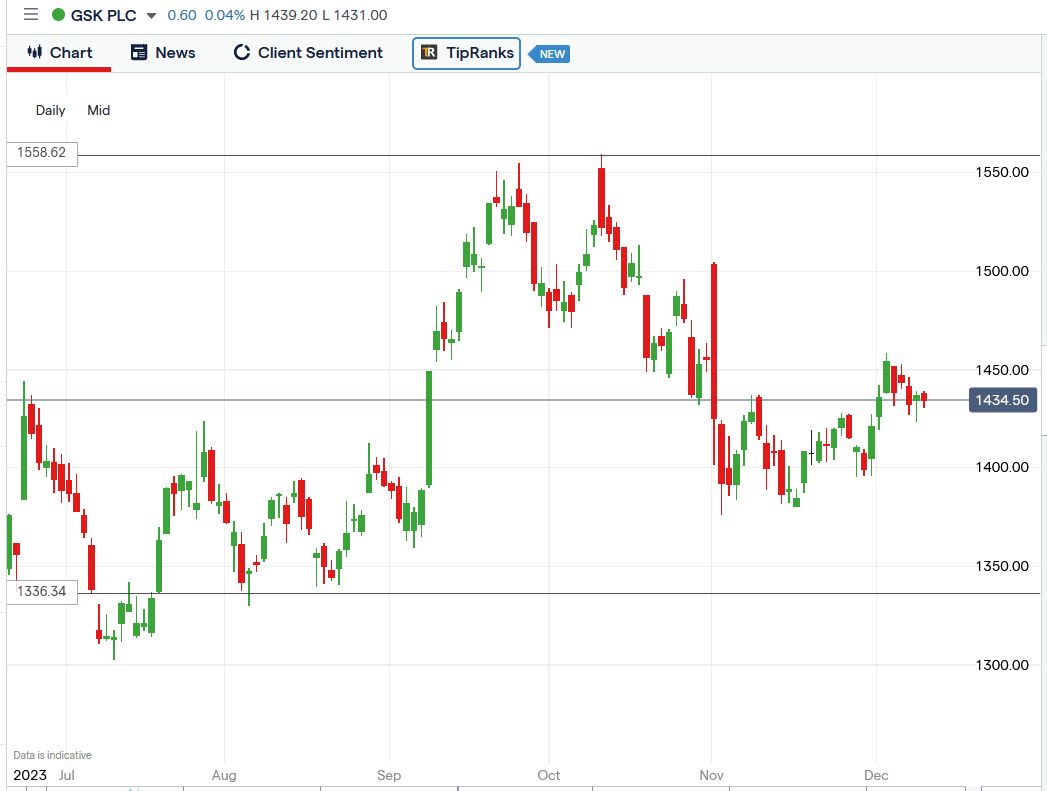This screenshot has height=791, width=1047.
Task: Click the Data is indicative notice
Action: (x=52, y=755)
